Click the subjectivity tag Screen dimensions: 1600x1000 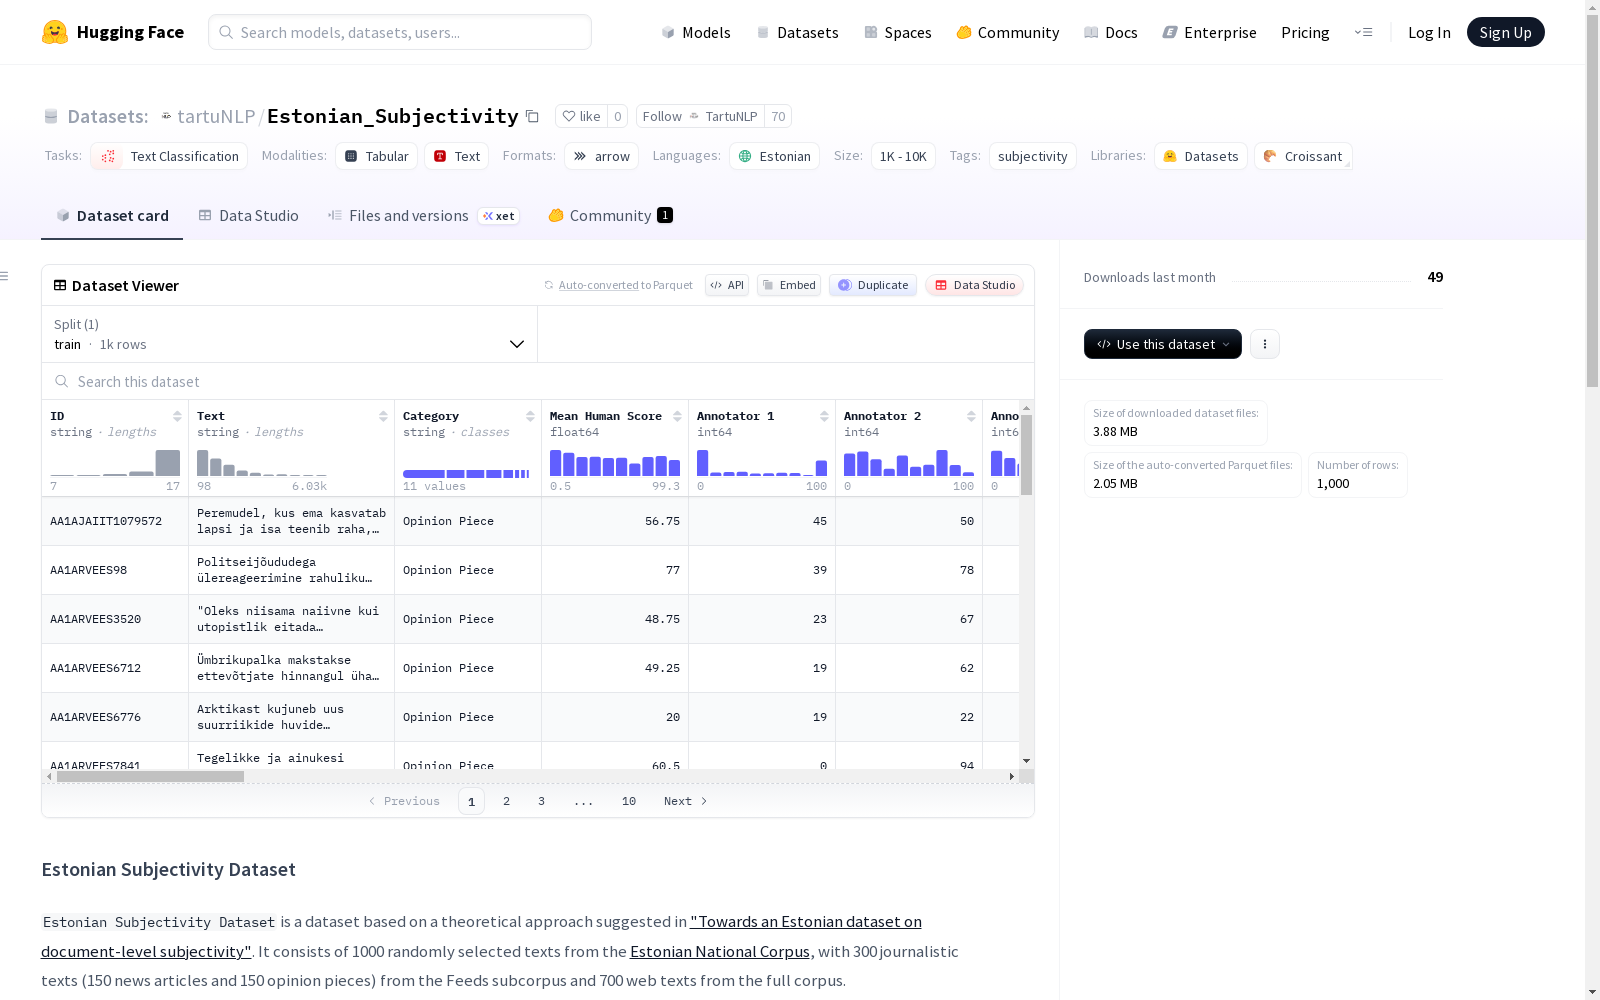[x=1033, y=156]
